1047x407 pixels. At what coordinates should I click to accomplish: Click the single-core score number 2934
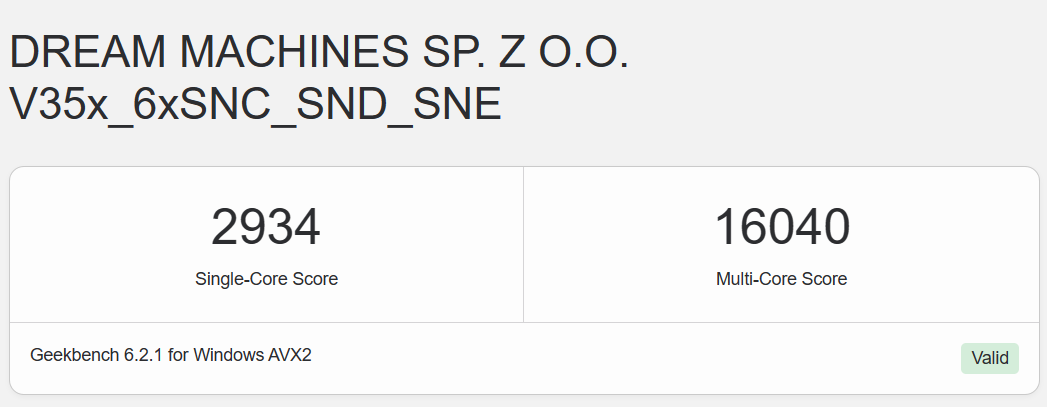[x=265, y=227]
